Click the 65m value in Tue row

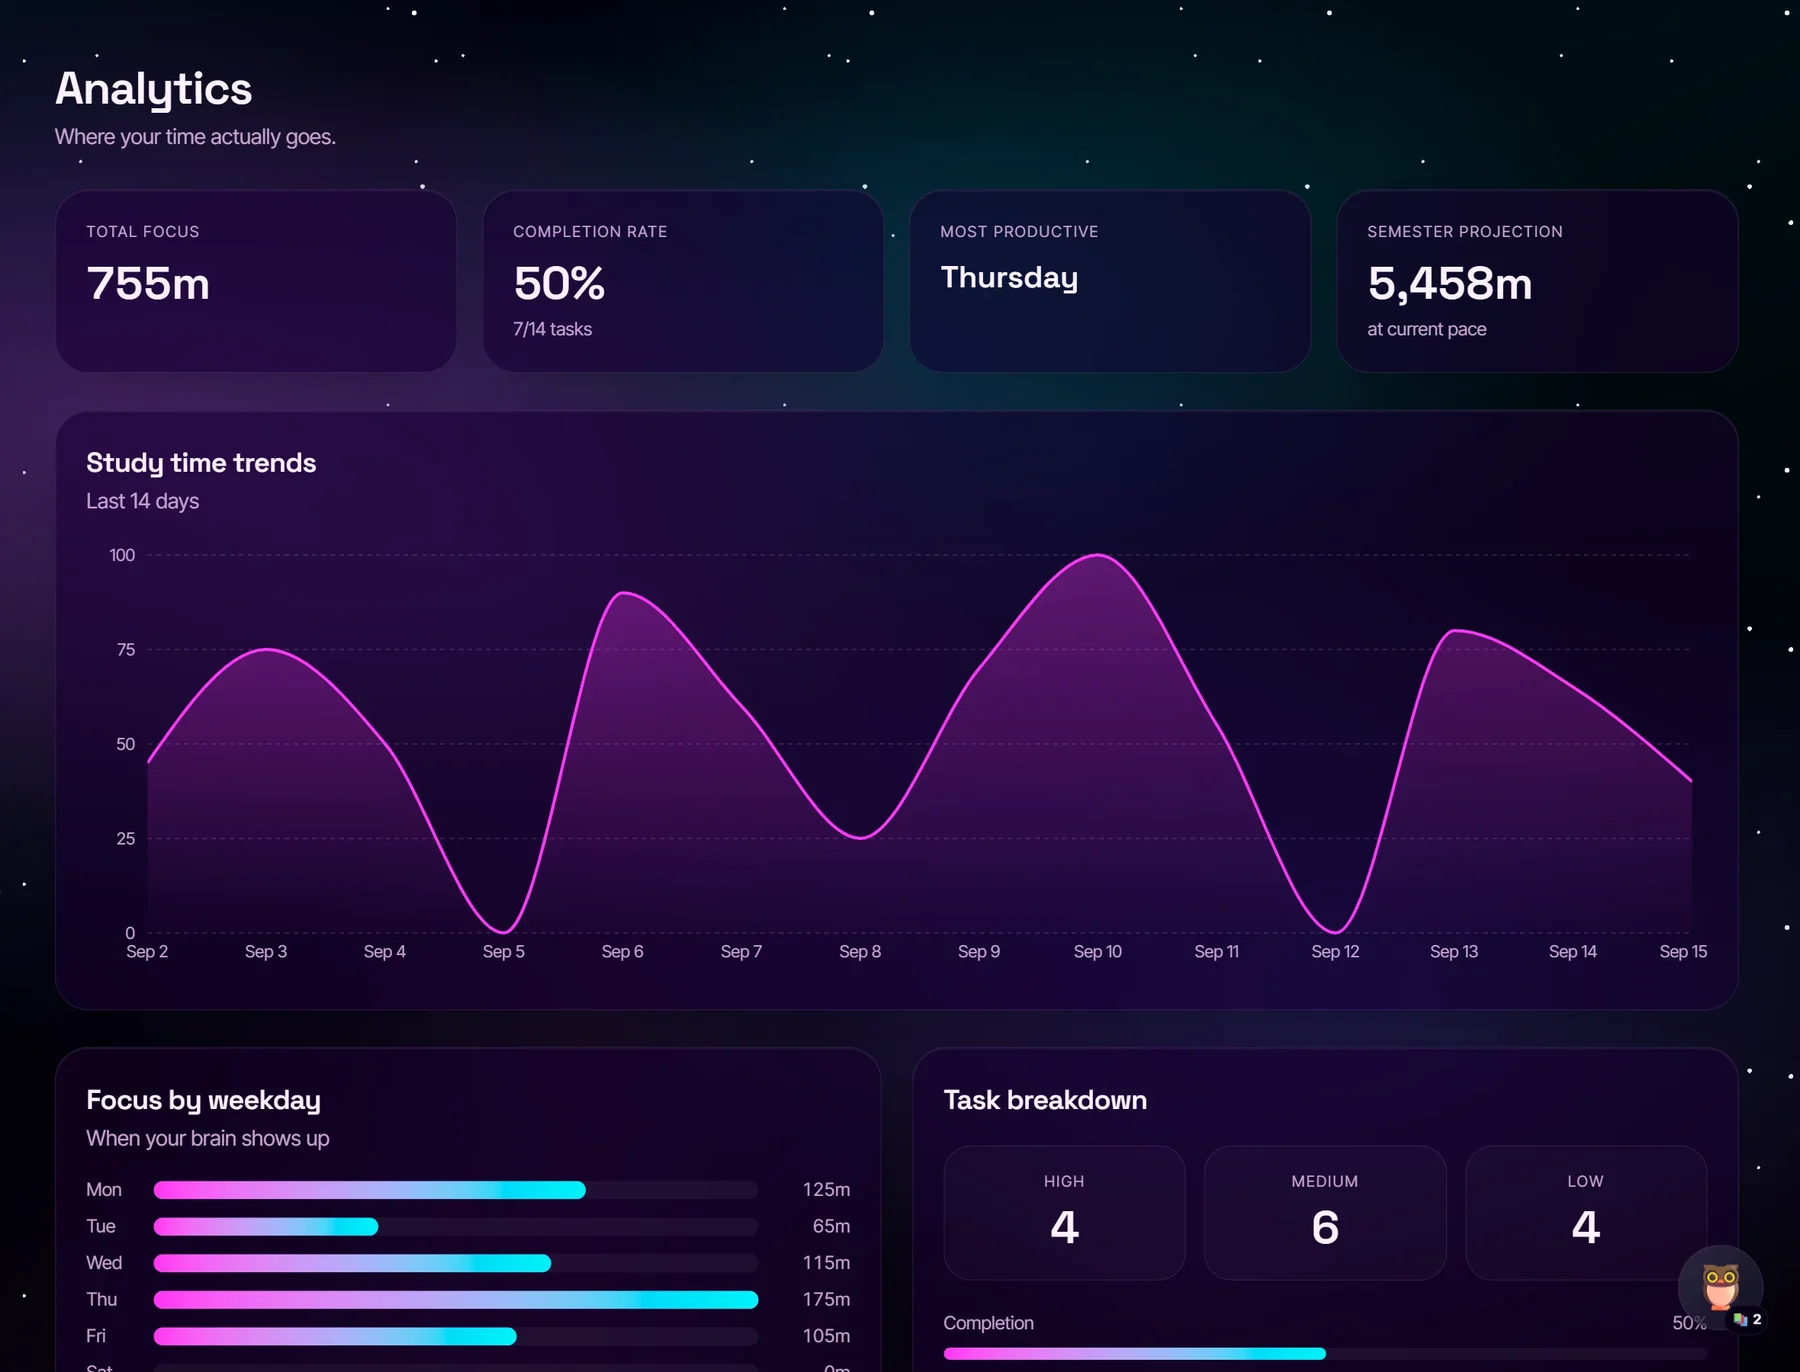pyautogui.click(x=831, y=1227)
